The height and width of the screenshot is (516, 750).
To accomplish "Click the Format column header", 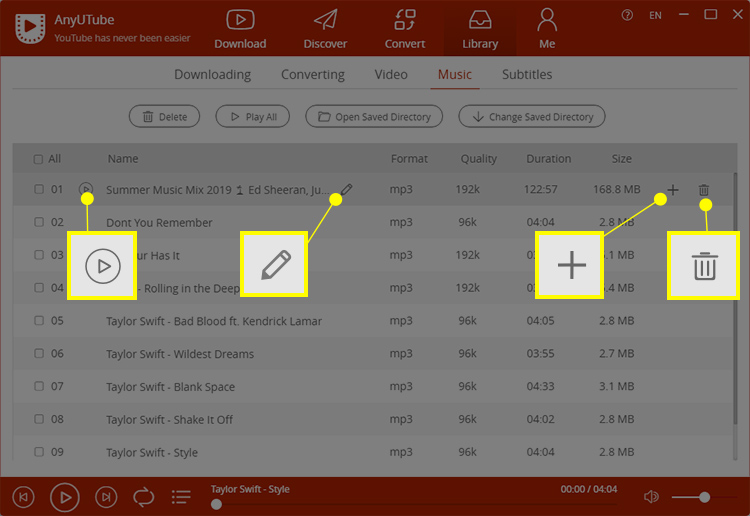I will point(409,159).
